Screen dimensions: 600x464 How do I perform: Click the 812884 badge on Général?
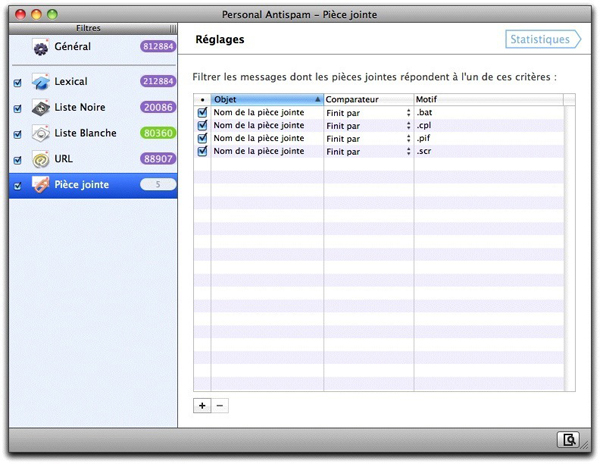pyautogui.click(x=158, y=47)
